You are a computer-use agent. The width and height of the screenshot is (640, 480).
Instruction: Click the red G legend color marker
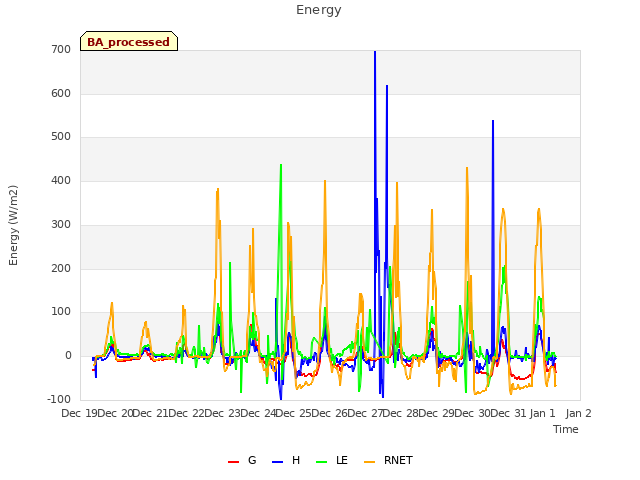point(233,462)
